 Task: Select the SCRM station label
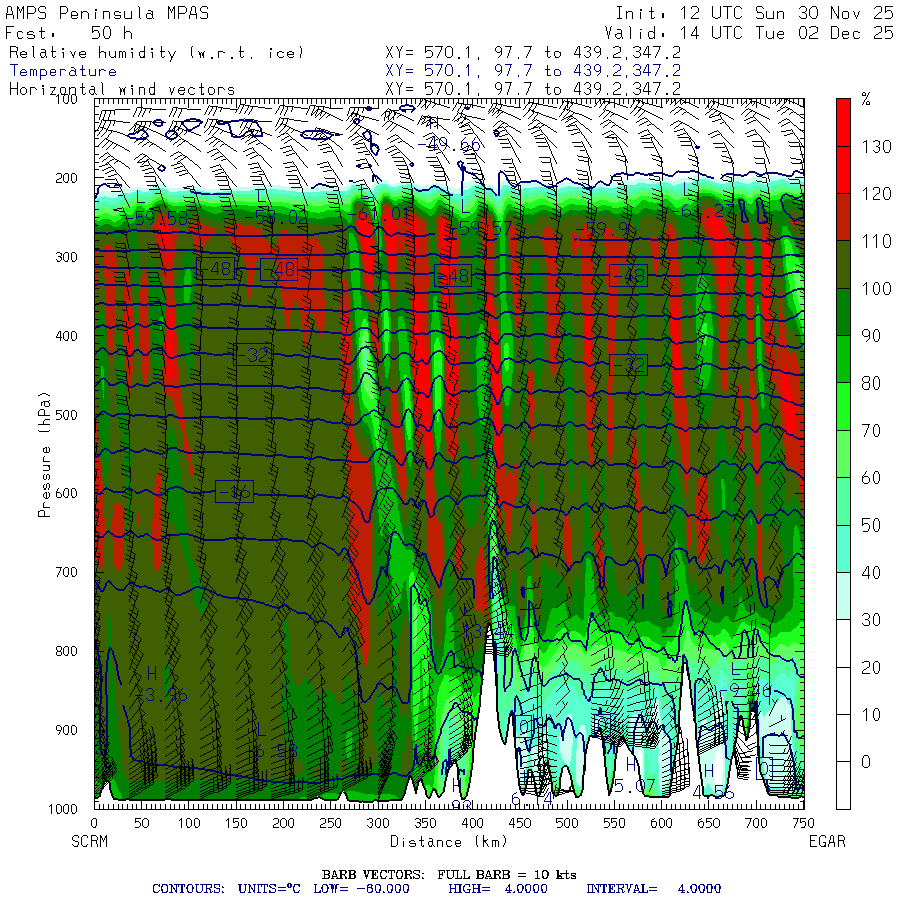click(90, 841)
